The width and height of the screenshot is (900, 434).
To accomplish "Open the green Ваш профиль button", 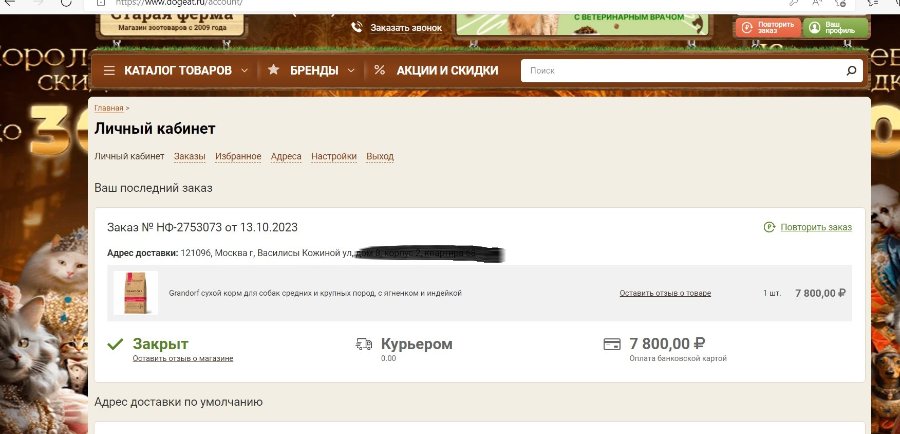I will [x=835, y=28].
